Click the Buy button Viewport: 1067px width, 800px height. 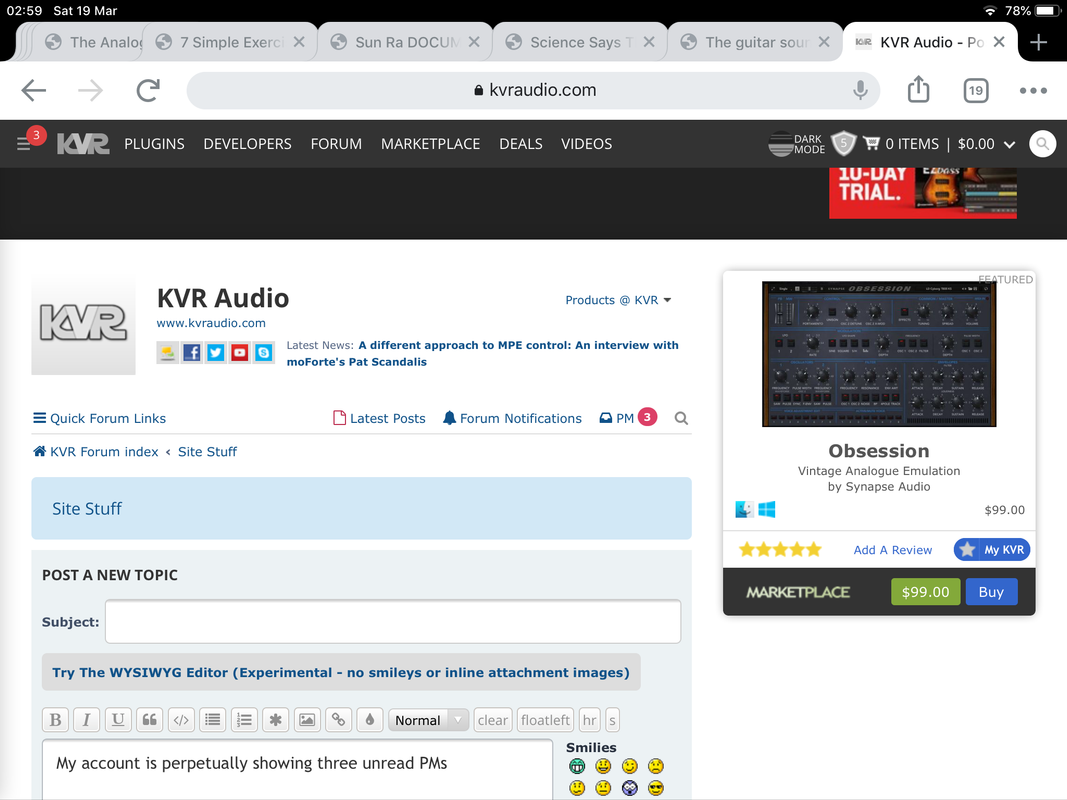(991, 592)
